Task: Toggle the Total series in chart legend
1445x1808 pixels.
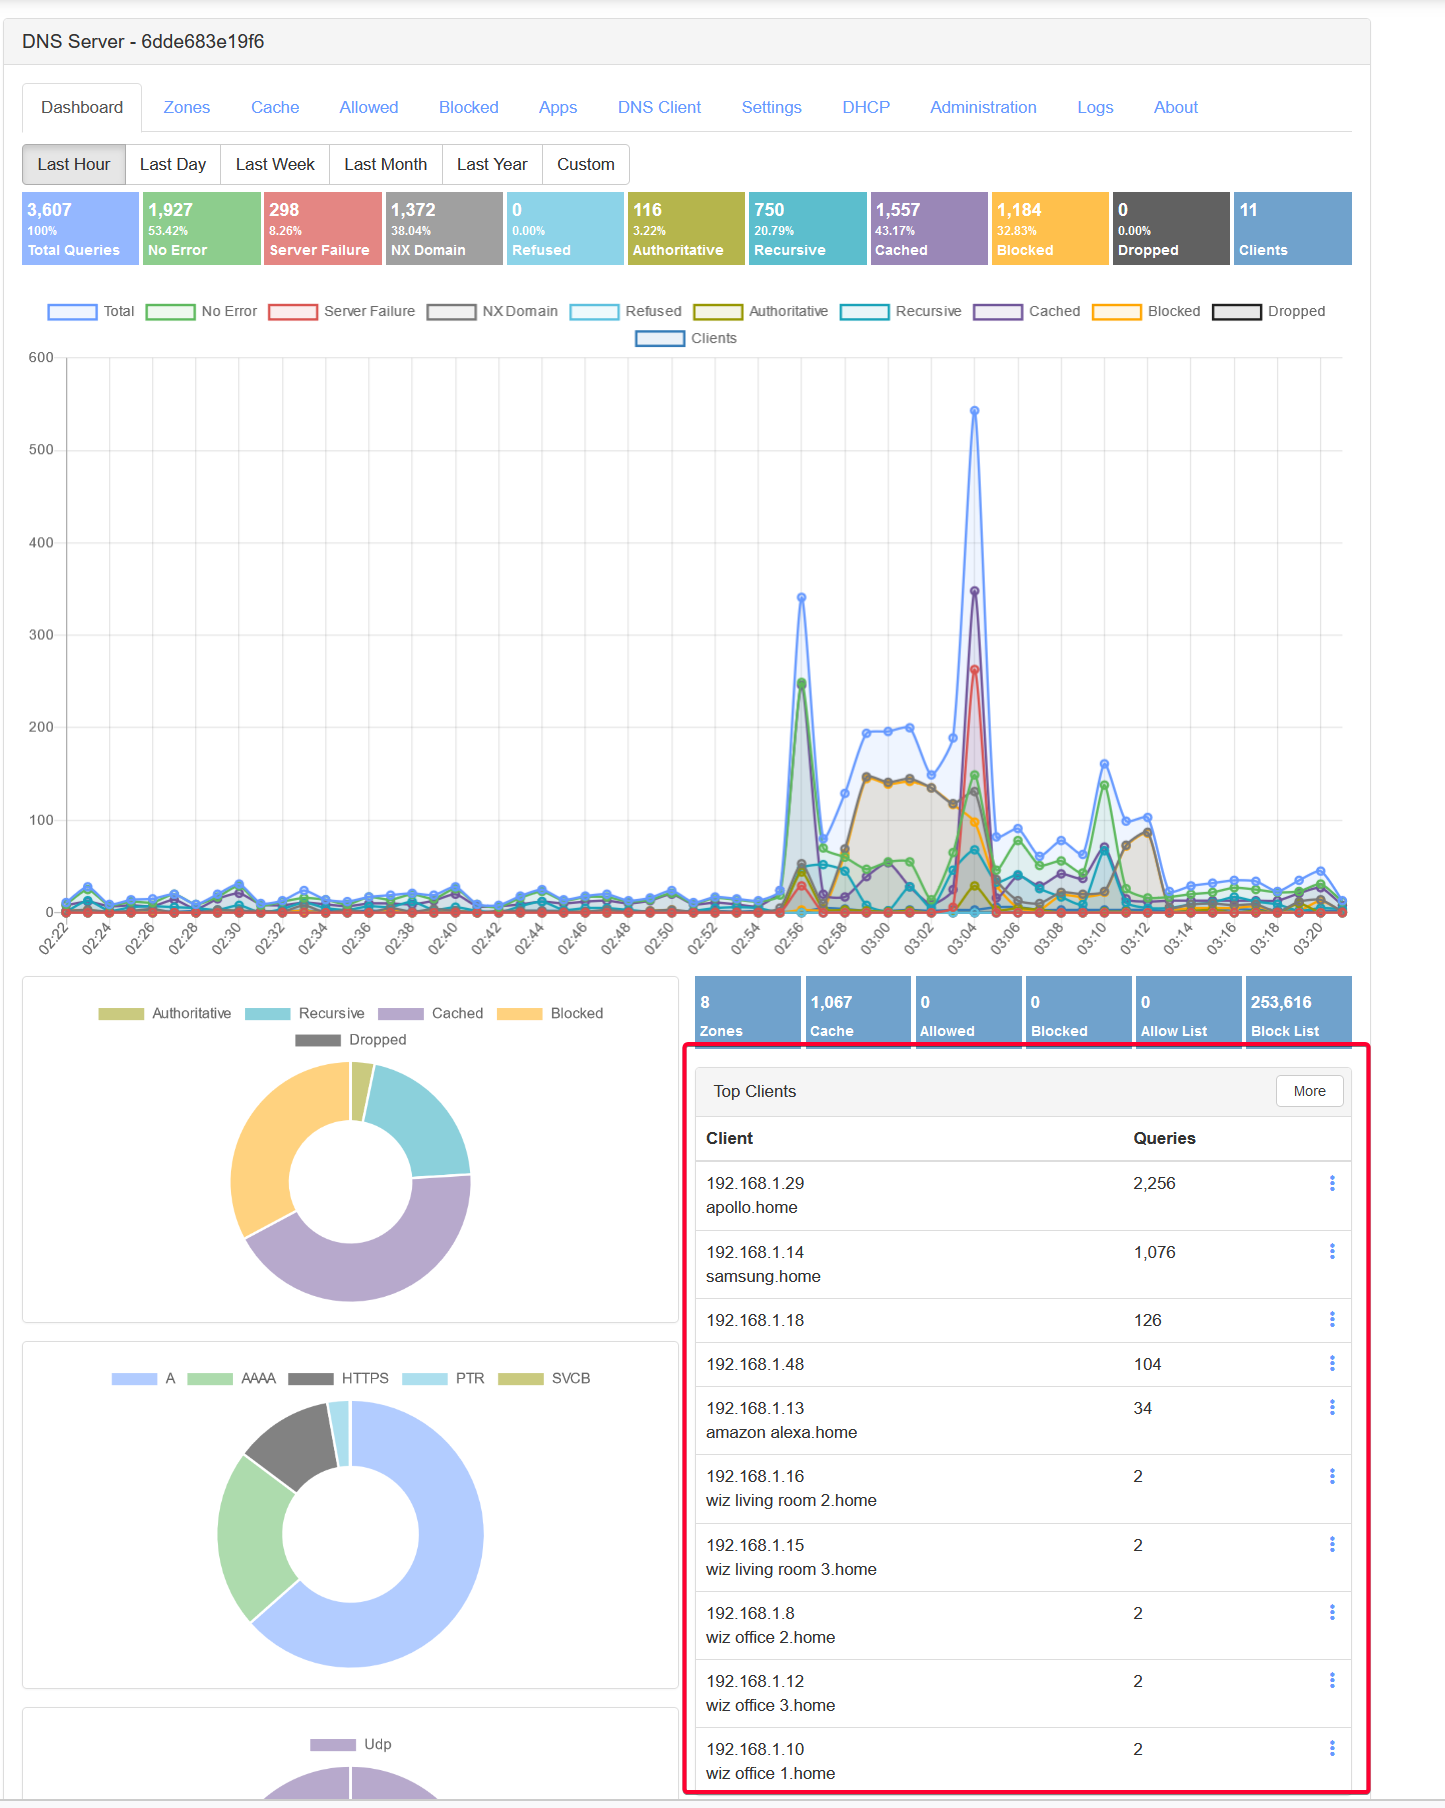Action: click(x=91, y=311)
